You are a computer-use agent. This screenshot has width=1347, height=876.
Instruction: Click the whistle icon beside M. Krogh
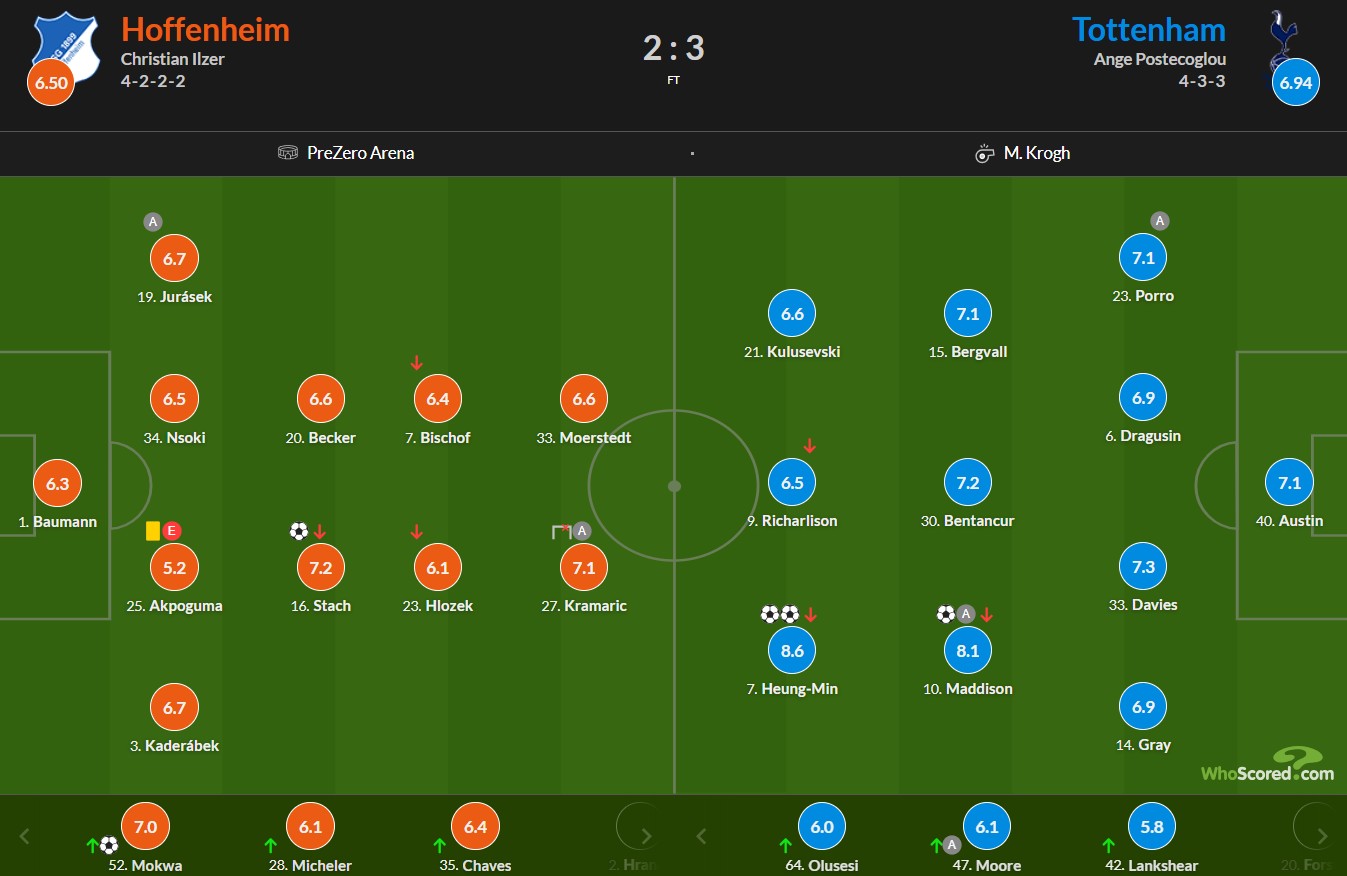tap(984, 153)
